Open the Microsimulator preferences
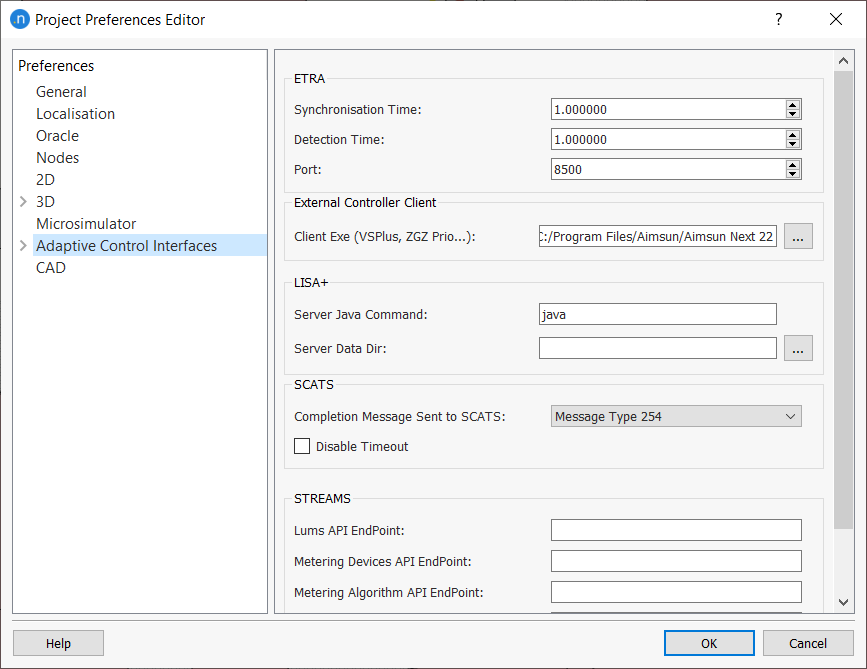 pyautogui.click(x=86, y=223)
